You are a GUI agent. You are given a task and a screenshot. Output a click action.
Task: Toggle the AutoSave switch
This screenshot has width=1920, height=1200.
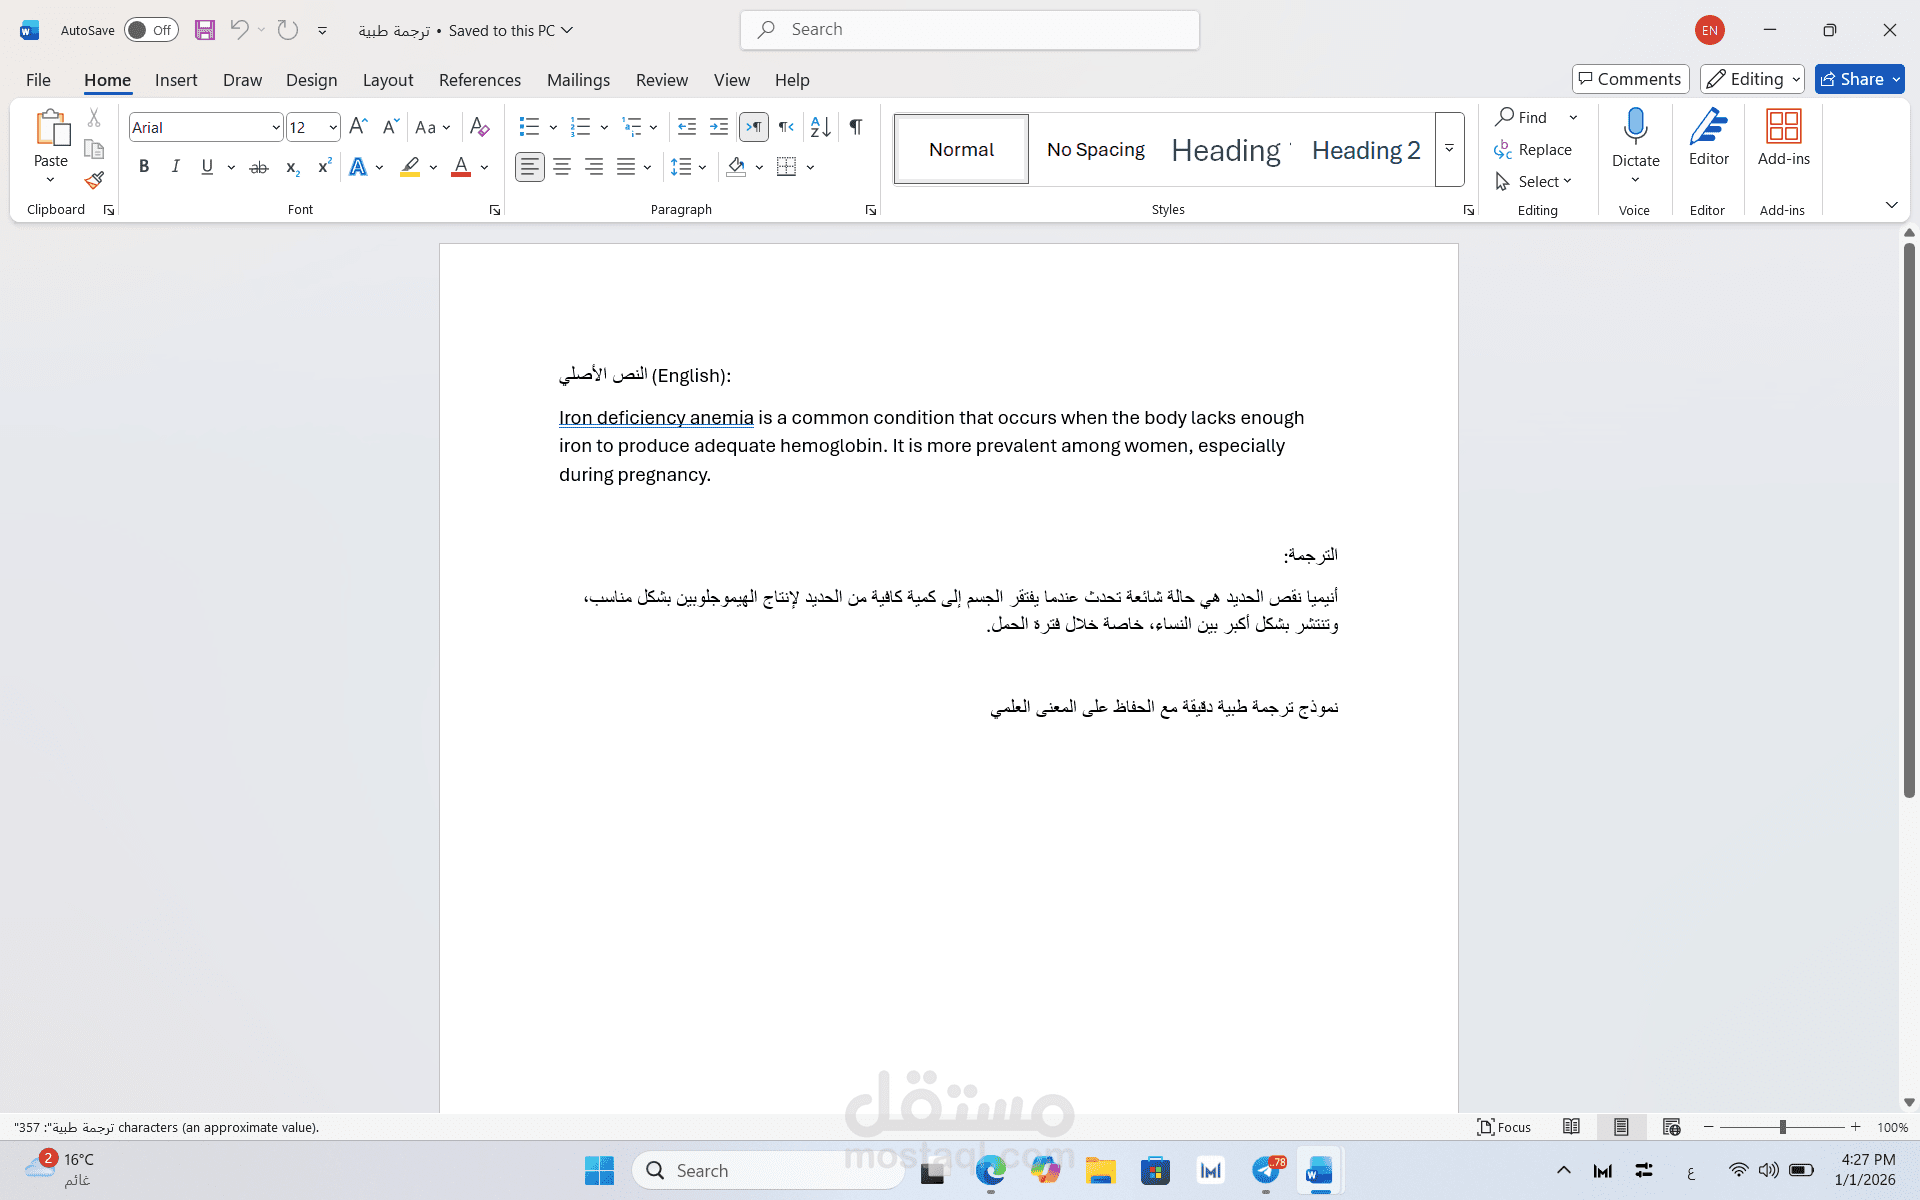tap(150, 30)
